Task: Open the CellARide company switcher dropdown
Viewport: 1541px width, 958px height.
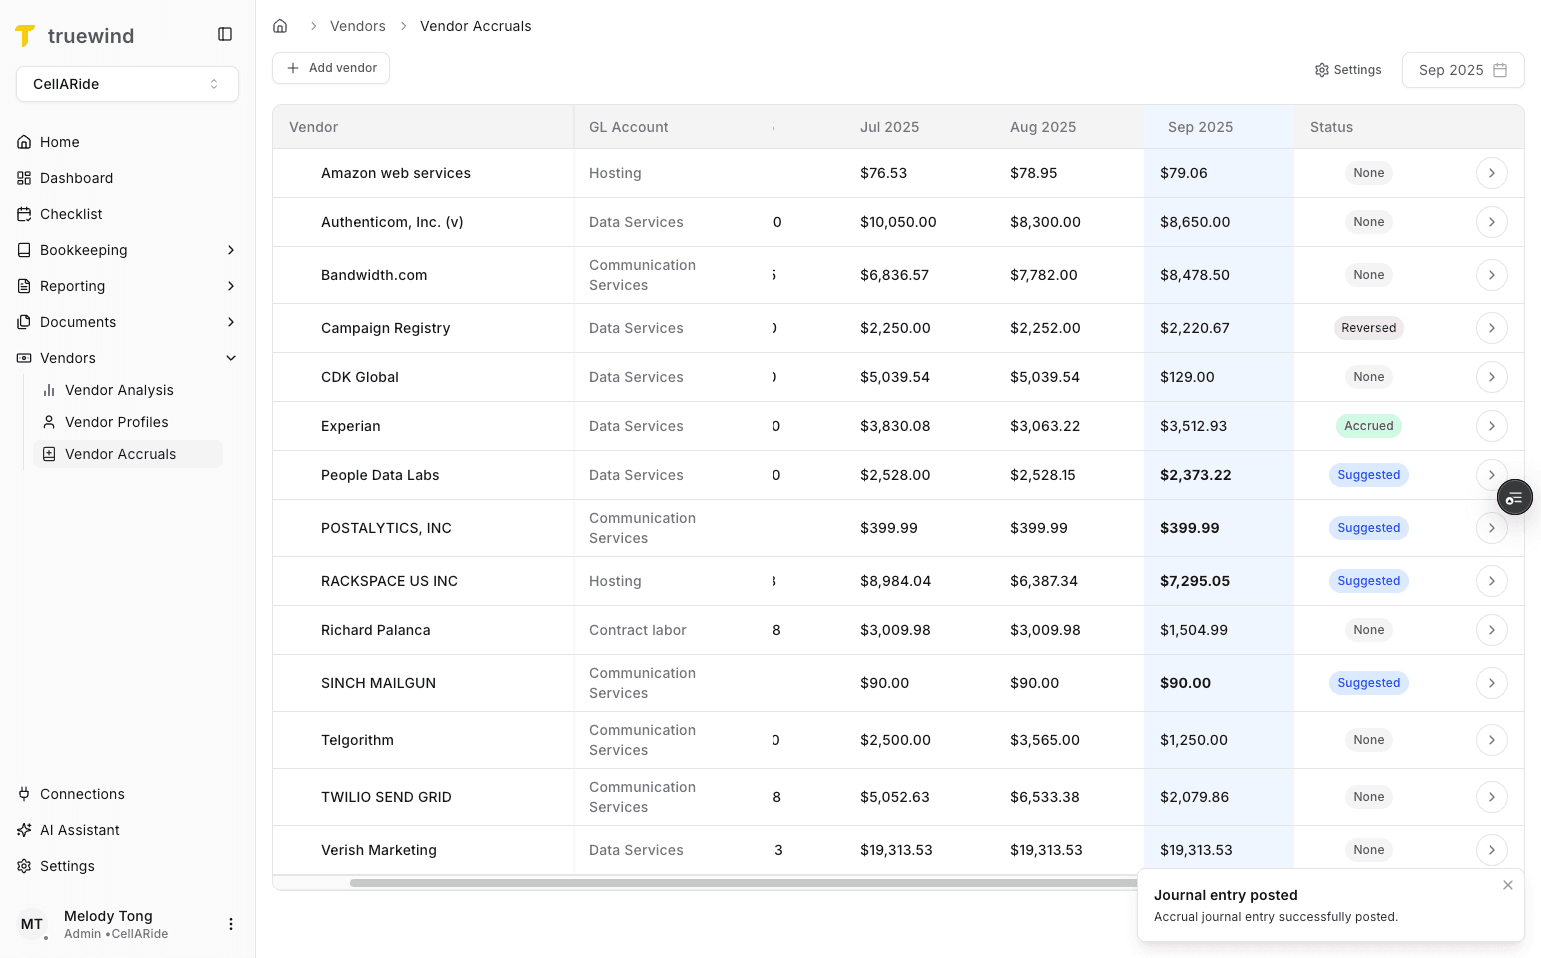Action: tap(127, 84)
